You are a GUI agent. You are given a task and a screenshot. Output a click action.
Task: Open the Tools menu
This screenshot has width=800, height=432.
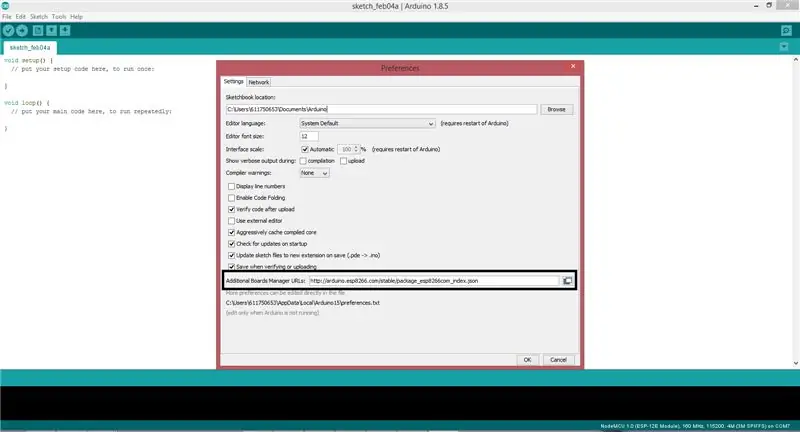point(59,17)
